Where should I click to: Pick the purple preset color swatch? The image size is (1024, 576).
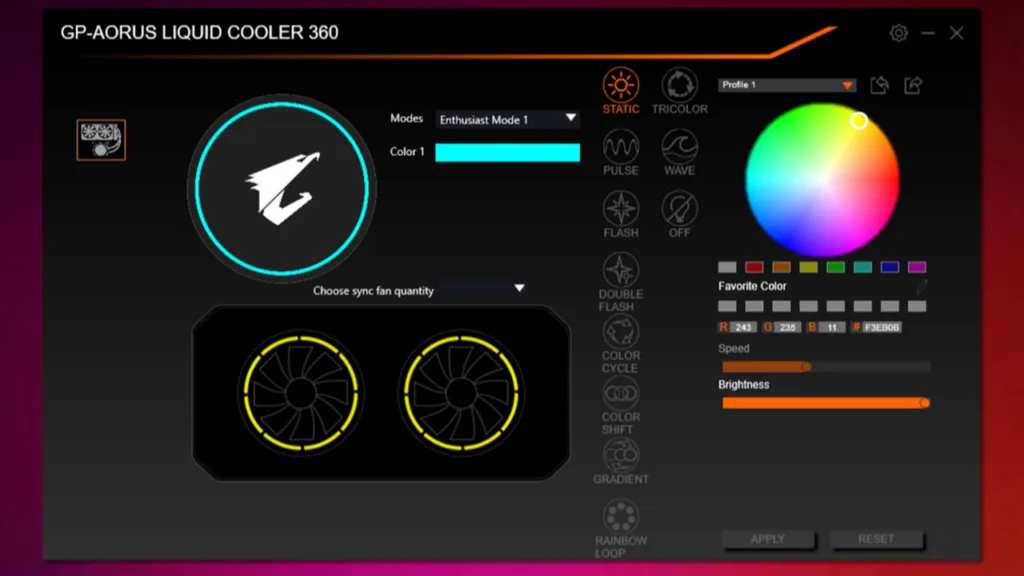[917, 267]
